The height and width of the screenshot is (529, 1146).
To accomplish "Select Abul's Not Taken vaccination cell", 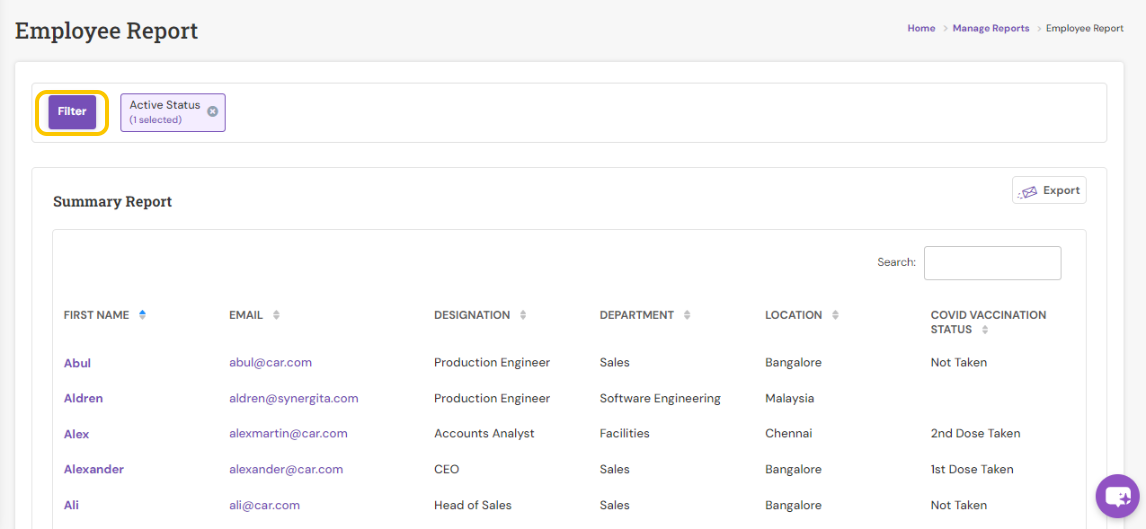I will (x=958, y=362).
